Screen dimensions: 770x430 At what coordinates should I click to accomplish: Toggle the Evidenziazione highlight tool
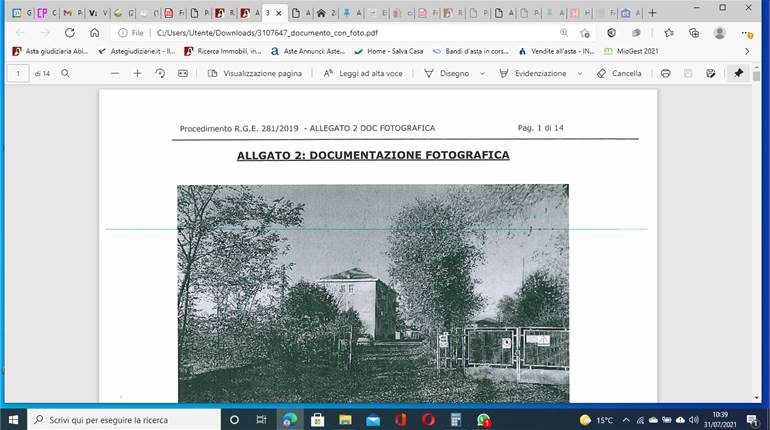[533, 73]
